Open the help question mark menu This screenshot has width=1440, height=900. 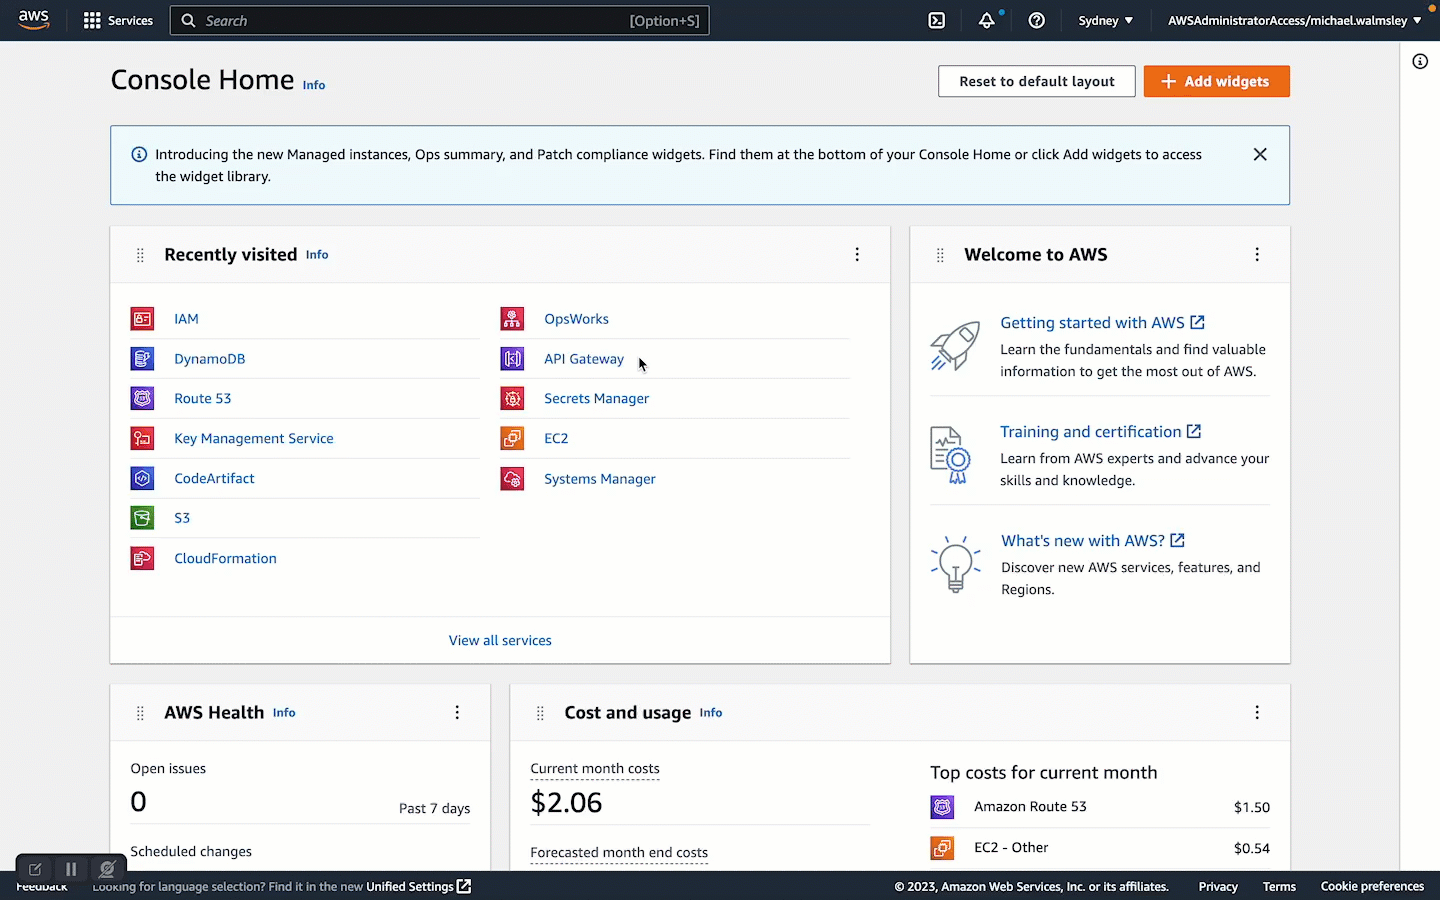(1037, 20)
